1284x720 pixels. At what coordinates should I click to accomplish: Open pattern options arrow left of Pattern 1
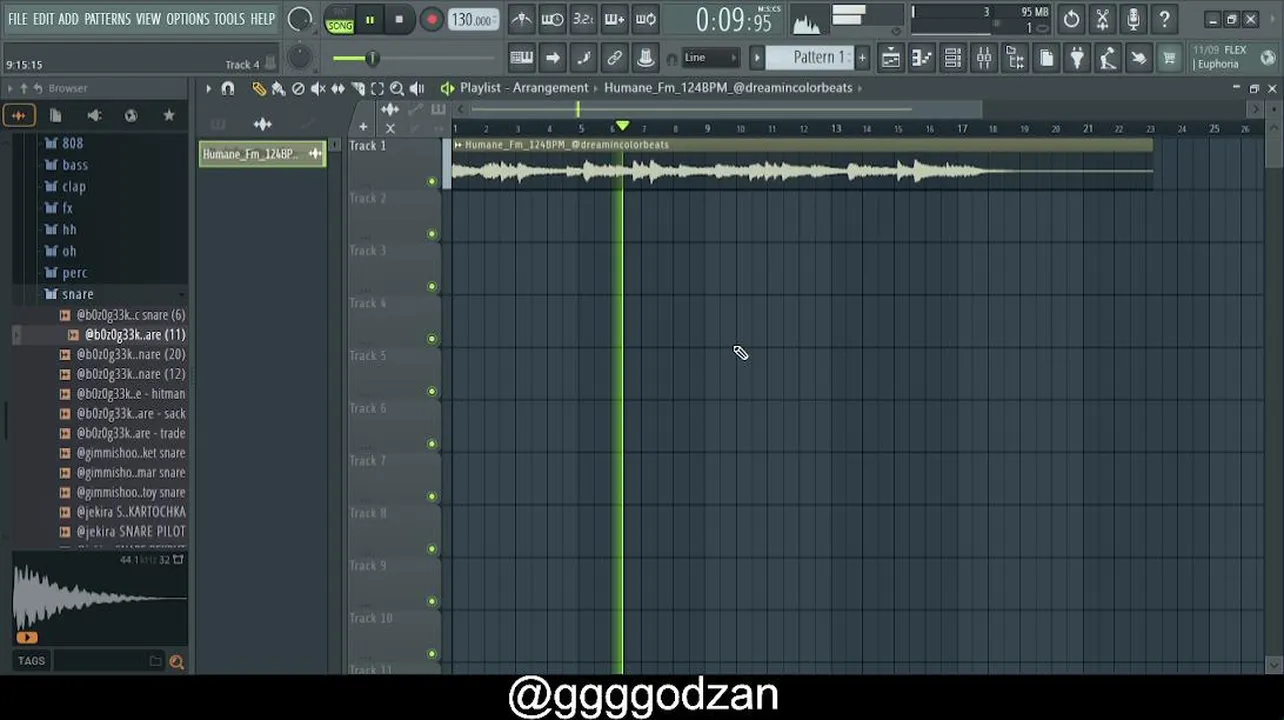[x=757, y=58]
